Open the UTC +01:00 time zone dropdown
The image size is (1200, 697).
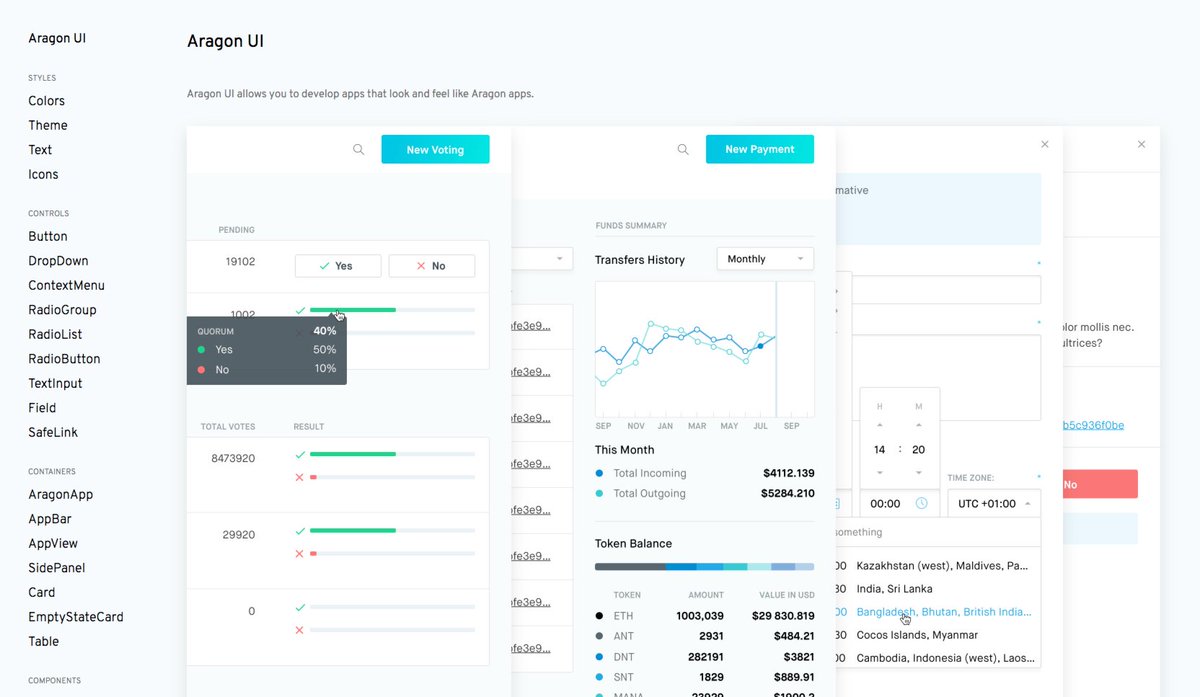994,503
